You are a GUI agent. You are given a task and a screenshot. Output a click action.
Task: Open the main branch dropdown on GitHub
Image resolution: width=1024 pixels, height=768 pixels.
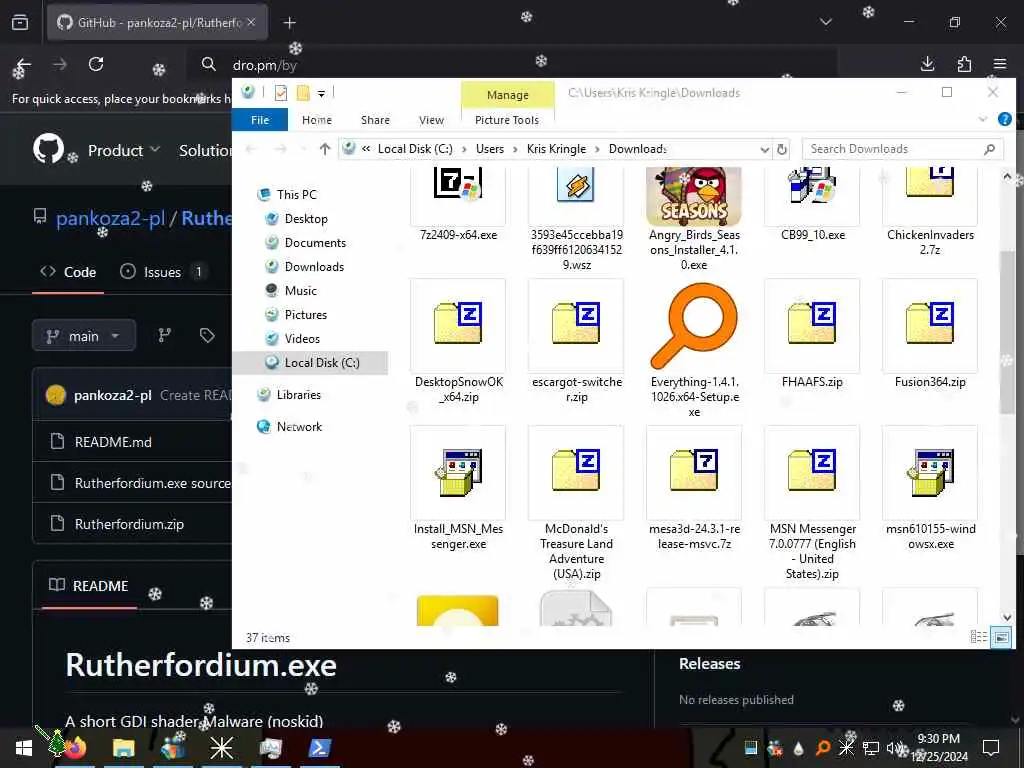coord(84,336)
